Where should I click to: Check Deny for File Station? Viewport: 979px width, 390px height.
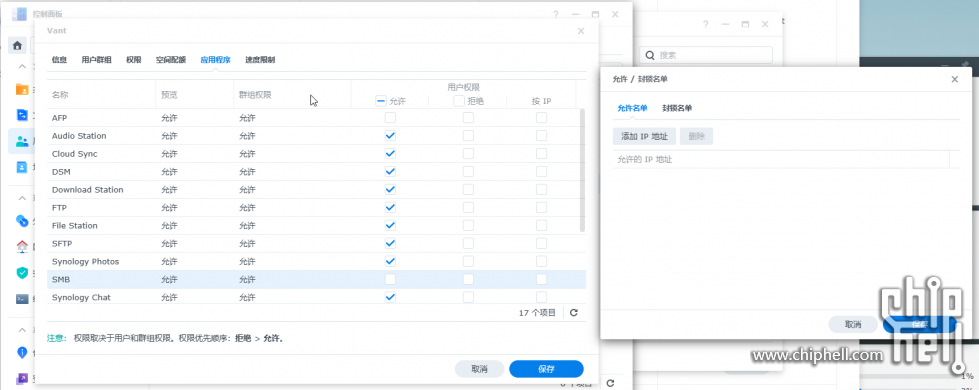click(468, 225)
